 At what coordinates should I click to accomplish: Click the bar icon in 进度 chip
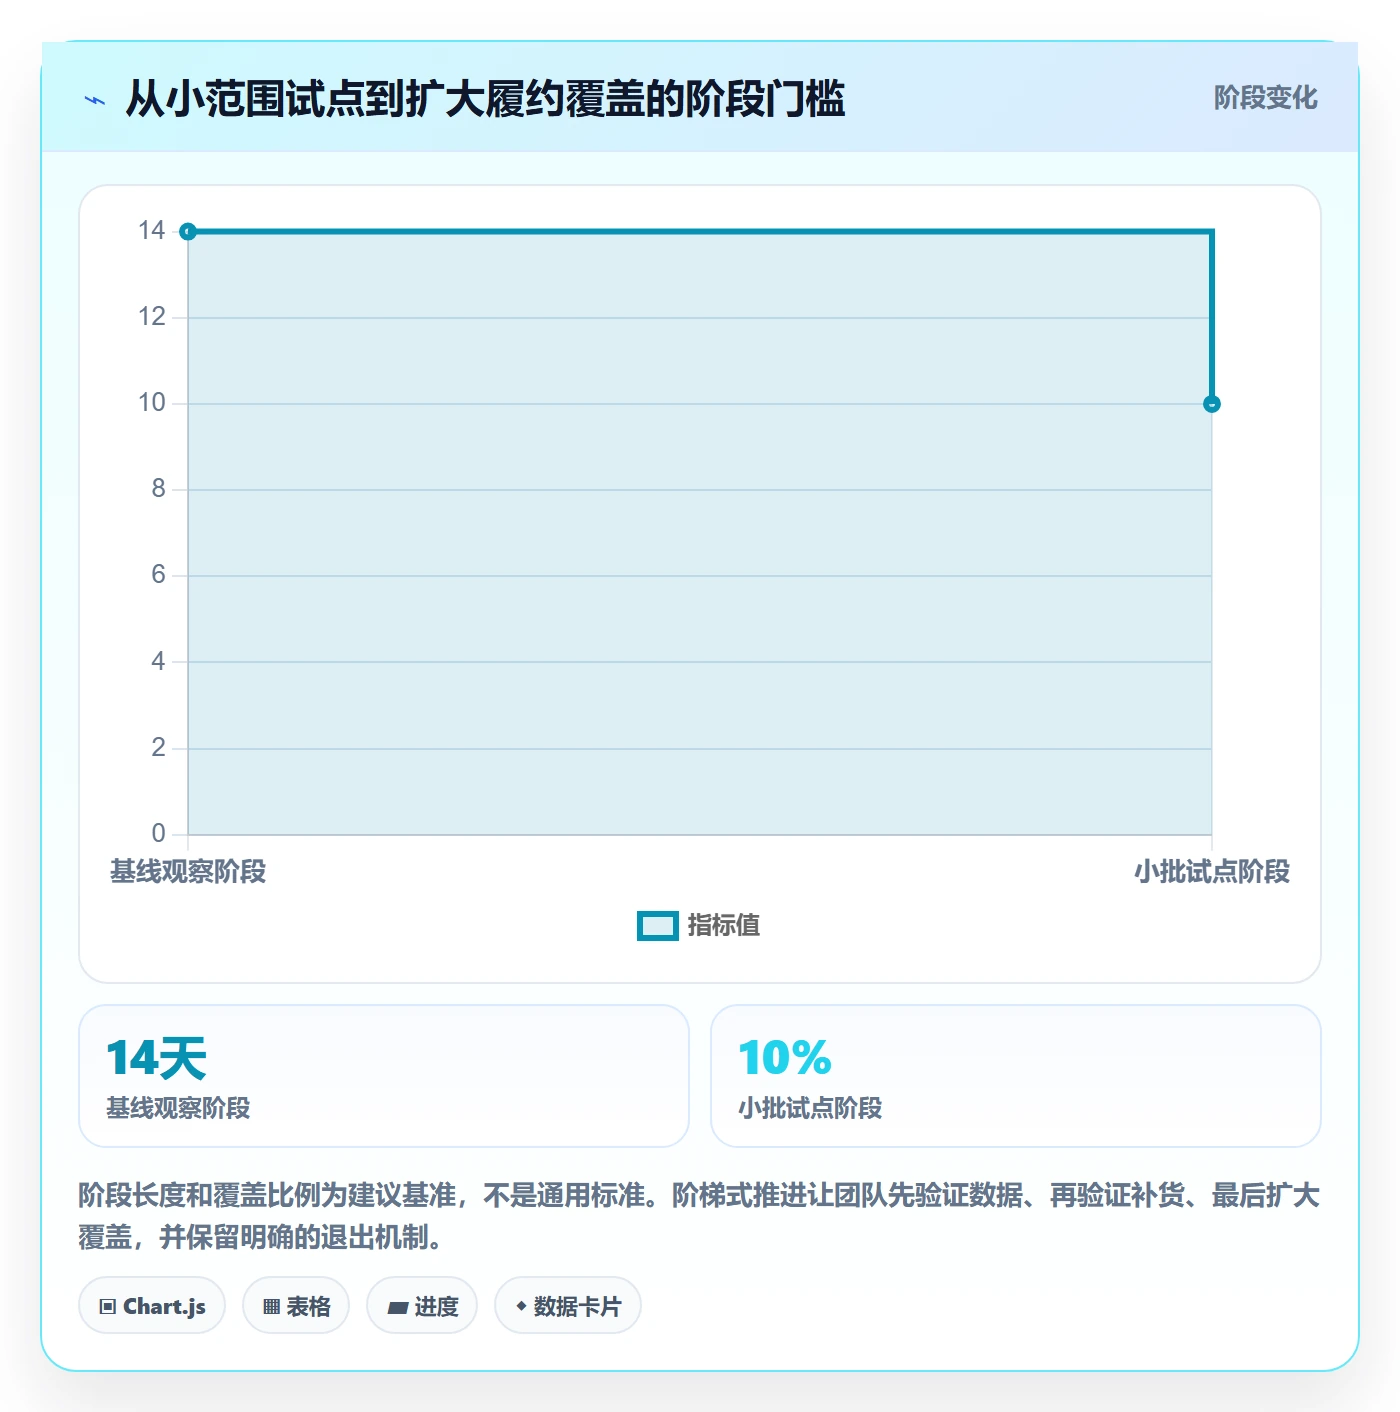(397, 1307)
